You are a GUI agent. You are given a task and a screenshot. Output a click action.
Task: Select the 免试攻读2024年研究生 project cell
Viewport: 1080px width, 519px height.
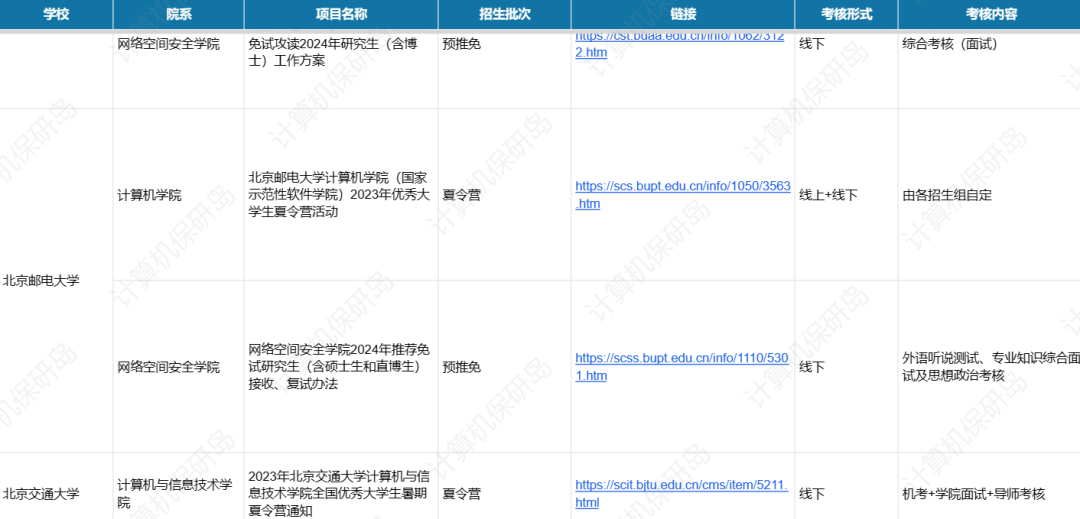340,69
